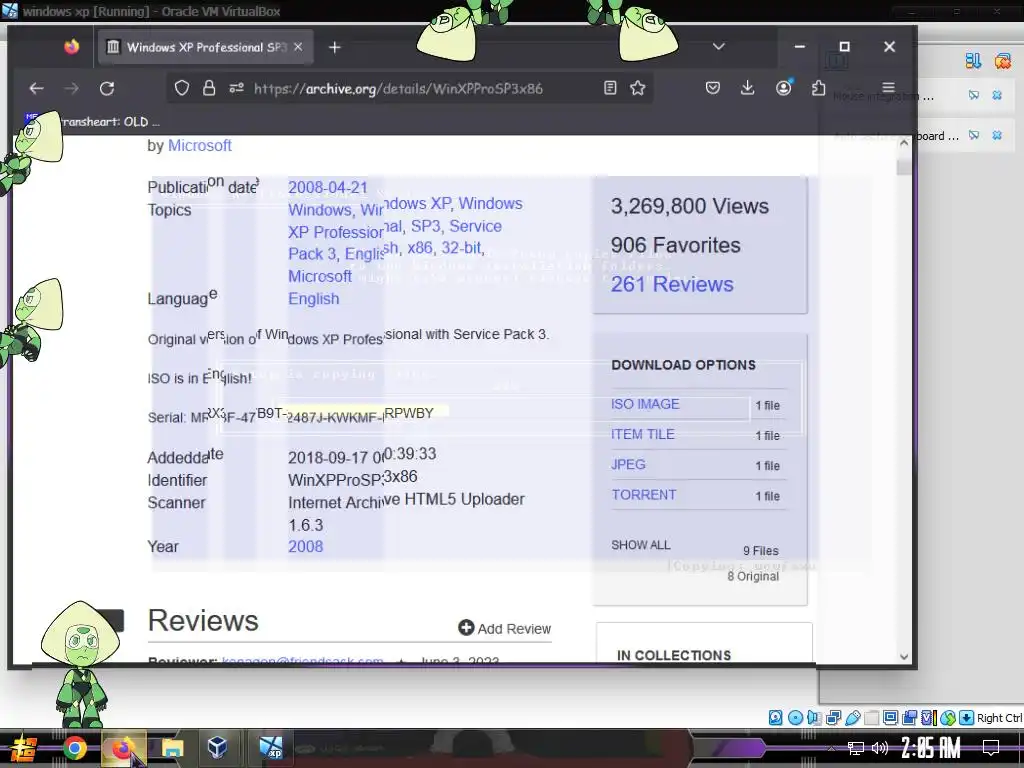Open the Firefox account icon

[784, 88]
